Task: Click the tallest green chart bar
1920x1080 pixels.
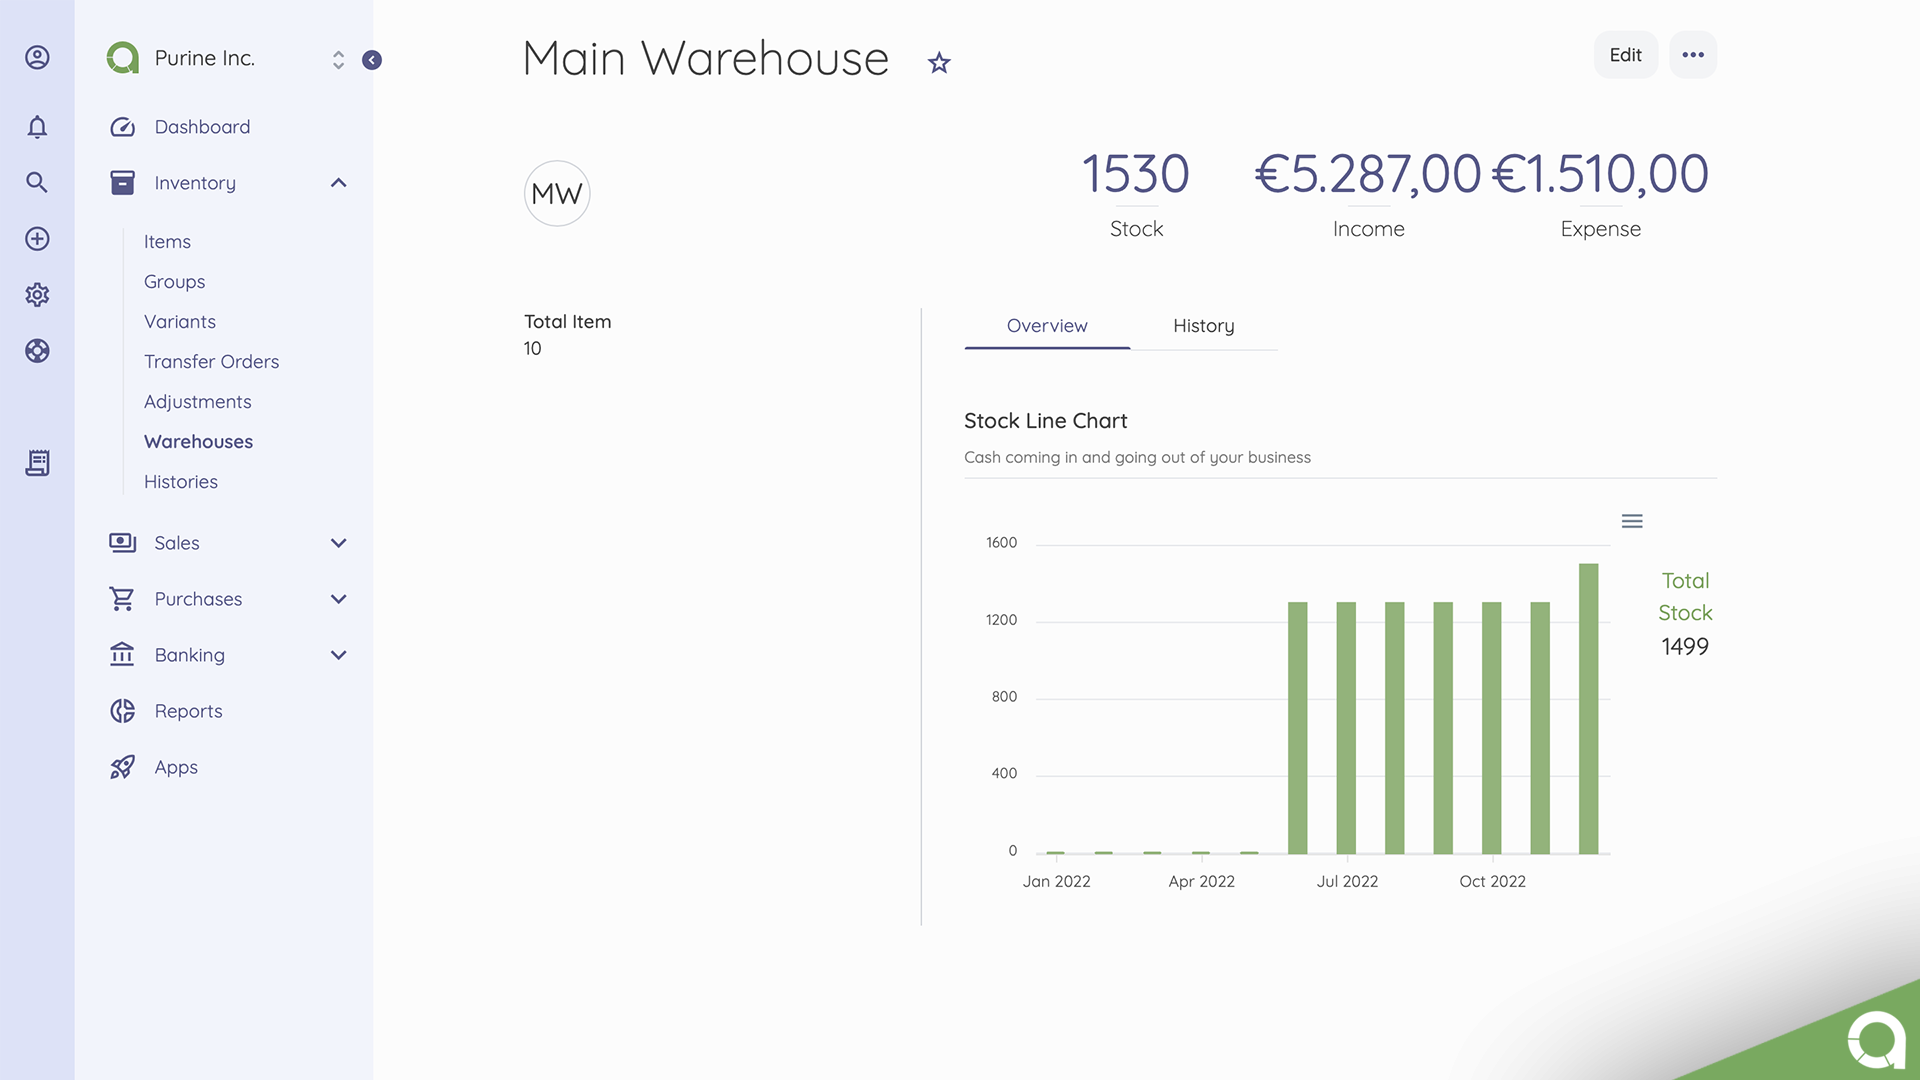Action: coord(1588,708)
